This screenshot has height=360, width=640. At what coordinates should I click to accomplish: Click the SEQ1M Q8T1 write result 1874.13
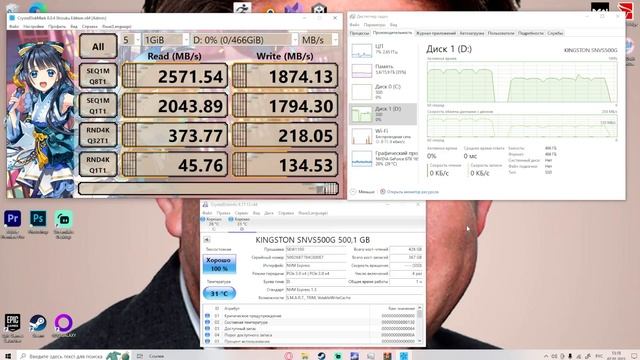[285, 76]
